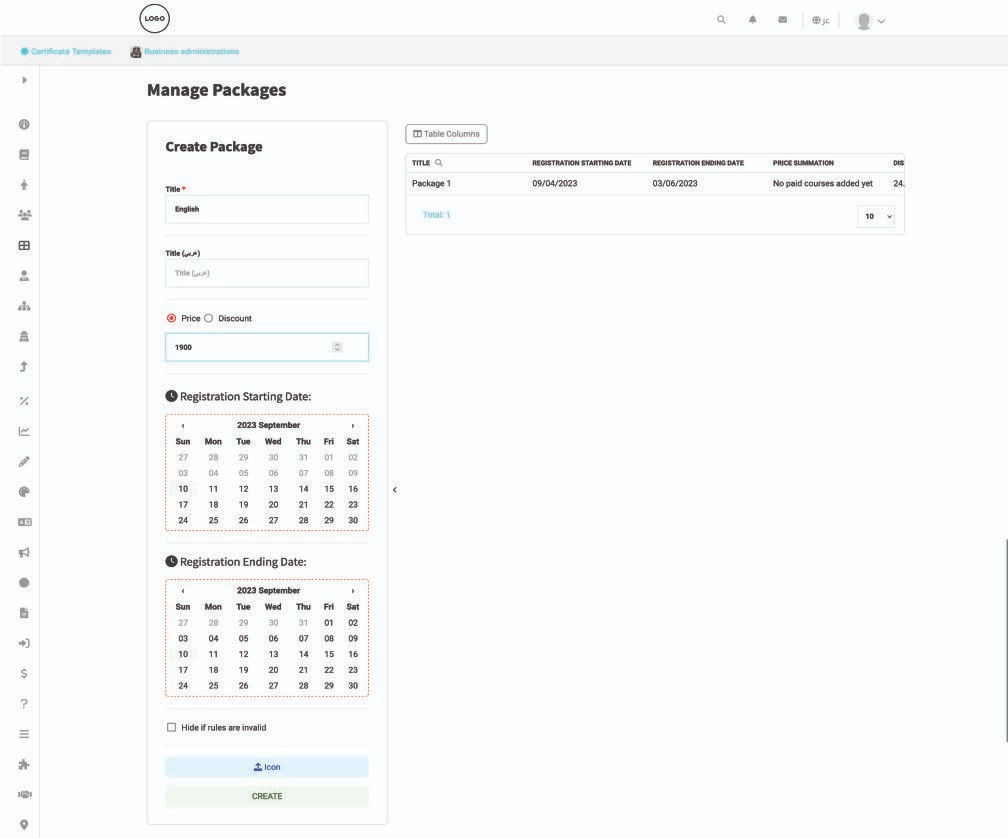This screenshot has height=838, width=1008.
Task: Switch language with the globe icon
Action: (x=820, y=21)
